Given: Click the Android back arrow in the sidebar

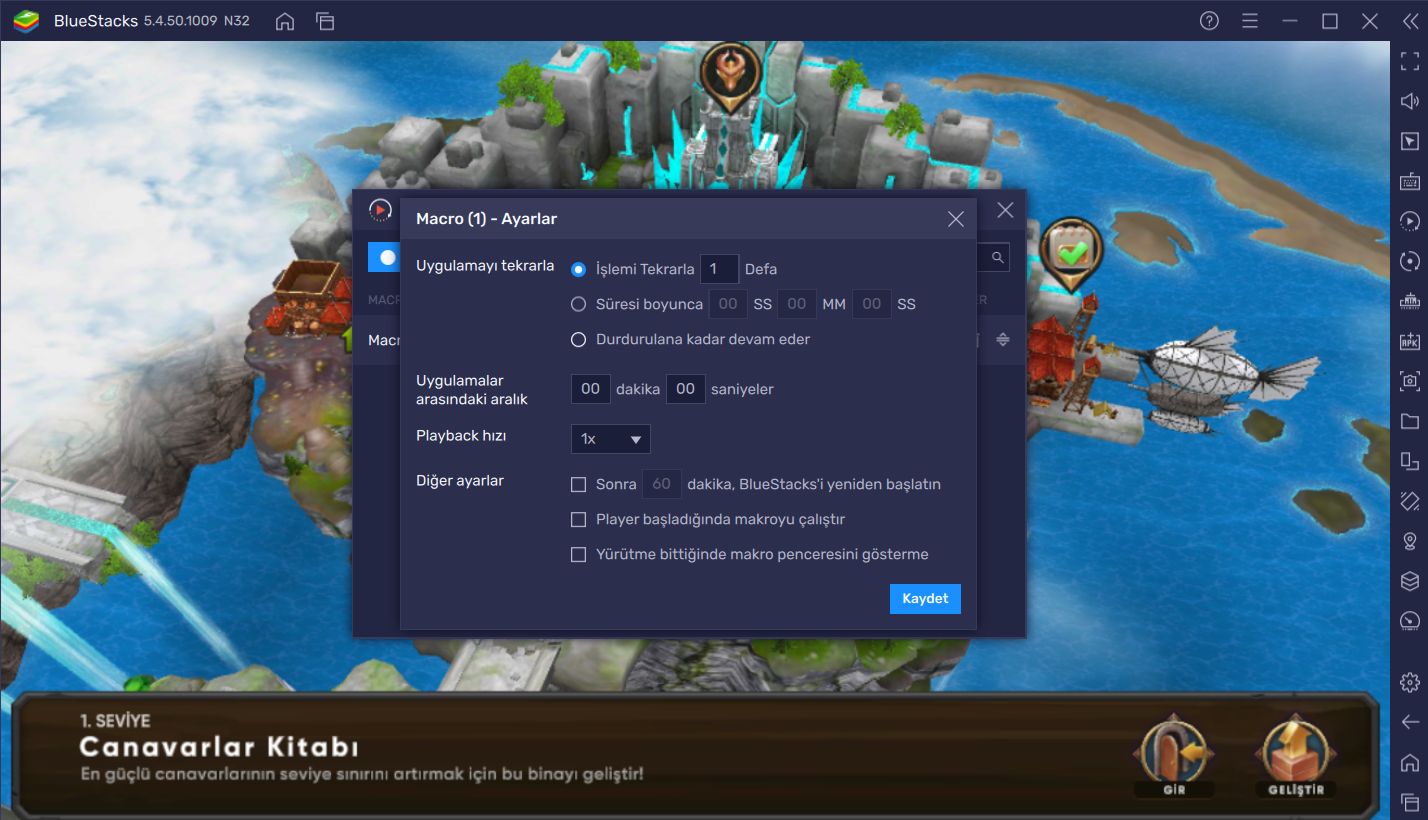Looking at the screenshot, I should pyautogui.click(x=1410, y=722).
